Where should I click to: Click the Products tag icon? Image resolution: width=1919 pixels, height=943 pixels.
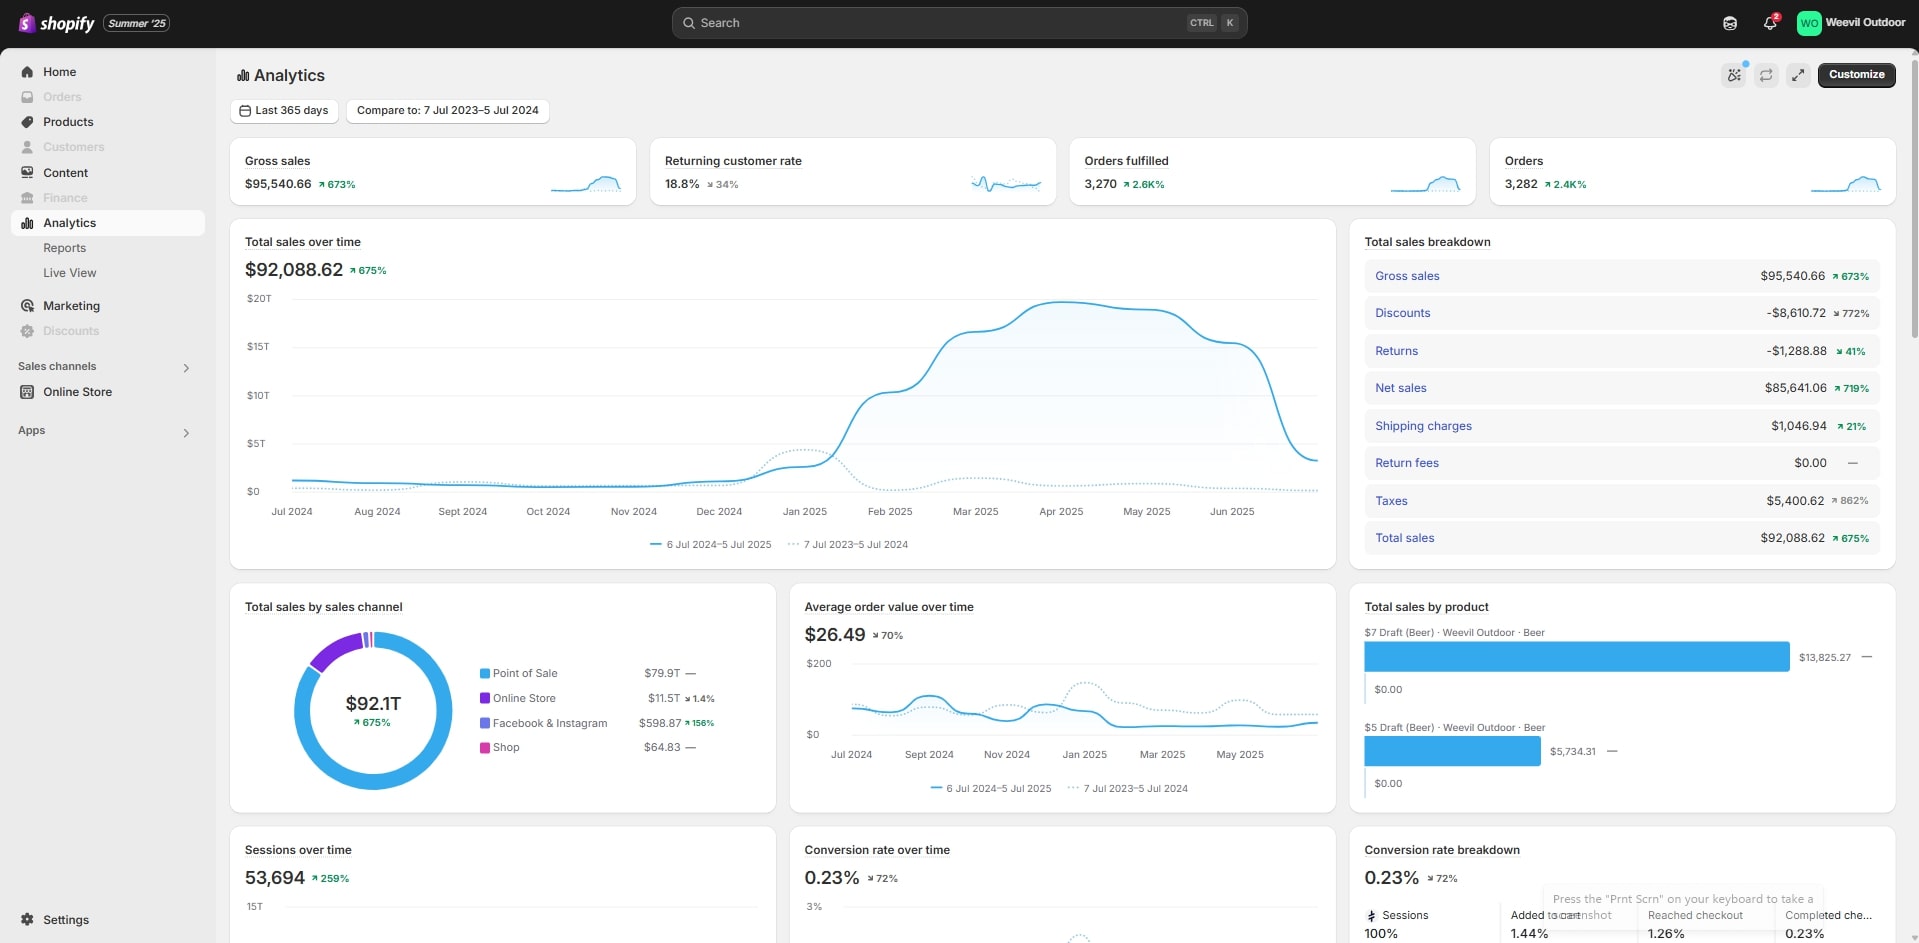click(27, 122)
